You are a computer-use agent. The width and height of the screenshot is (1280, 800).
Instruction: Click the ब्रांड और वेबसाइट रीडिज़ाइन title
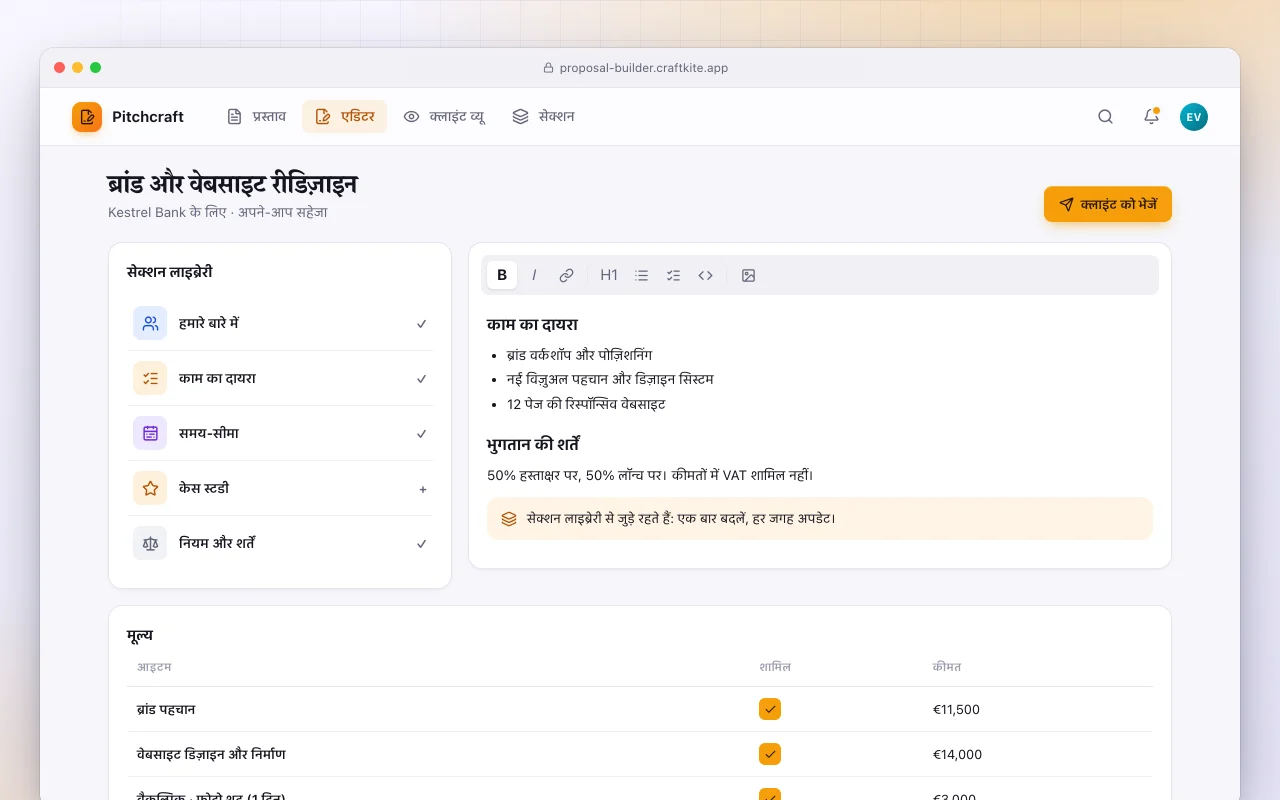point(232,185)
